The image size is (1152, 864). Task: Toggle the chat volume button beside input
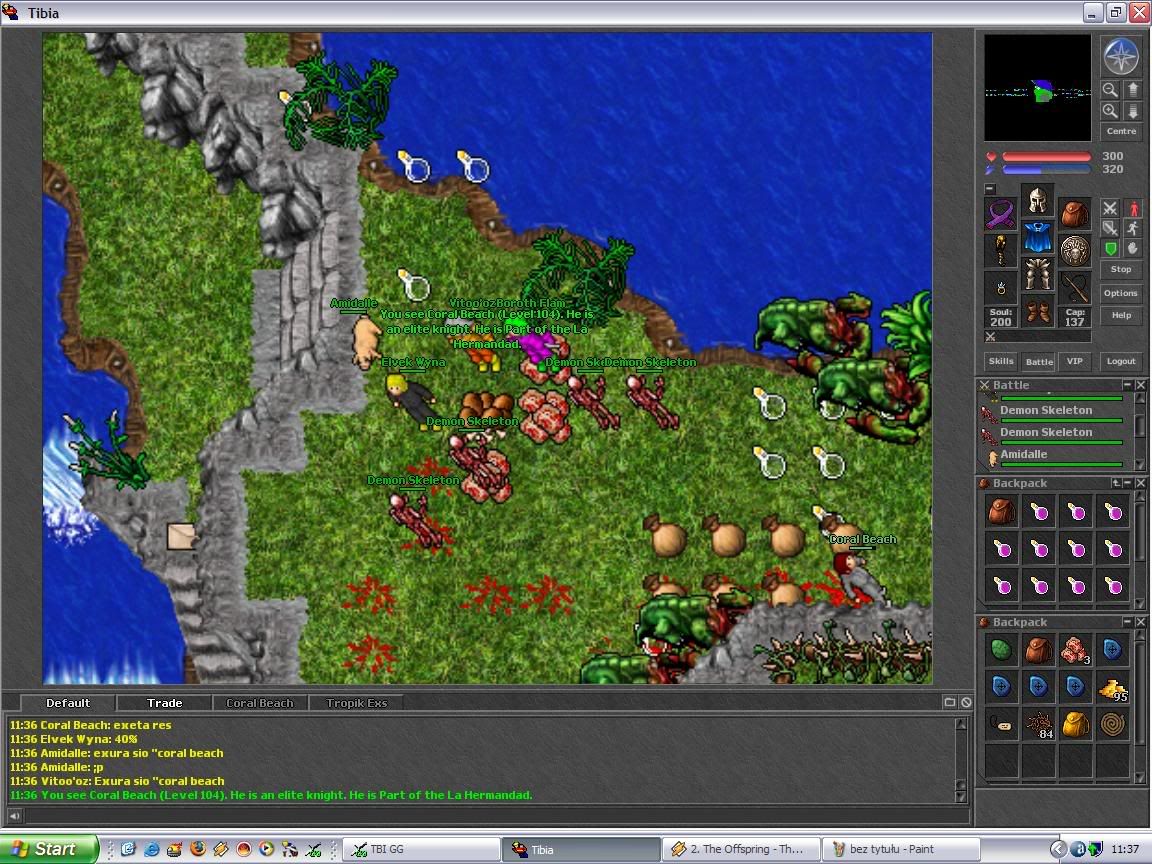(x=14, y=815)
